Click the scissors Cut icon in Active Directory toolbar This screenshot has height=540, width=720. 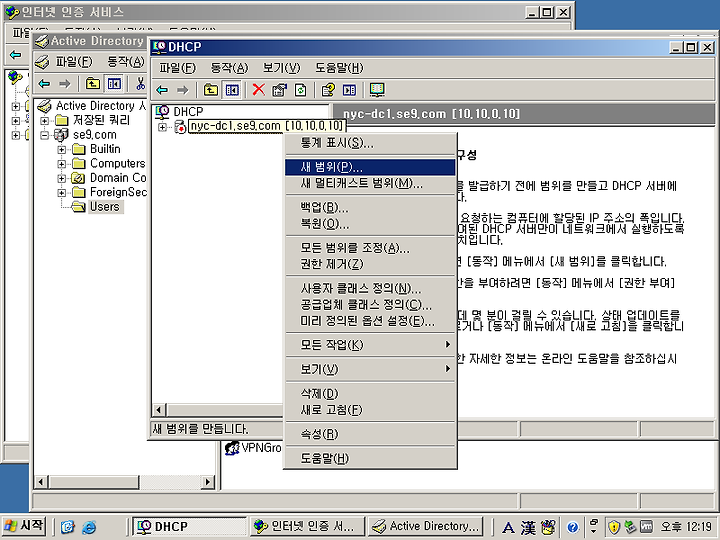pyautogui.click(x=141, y=84)
